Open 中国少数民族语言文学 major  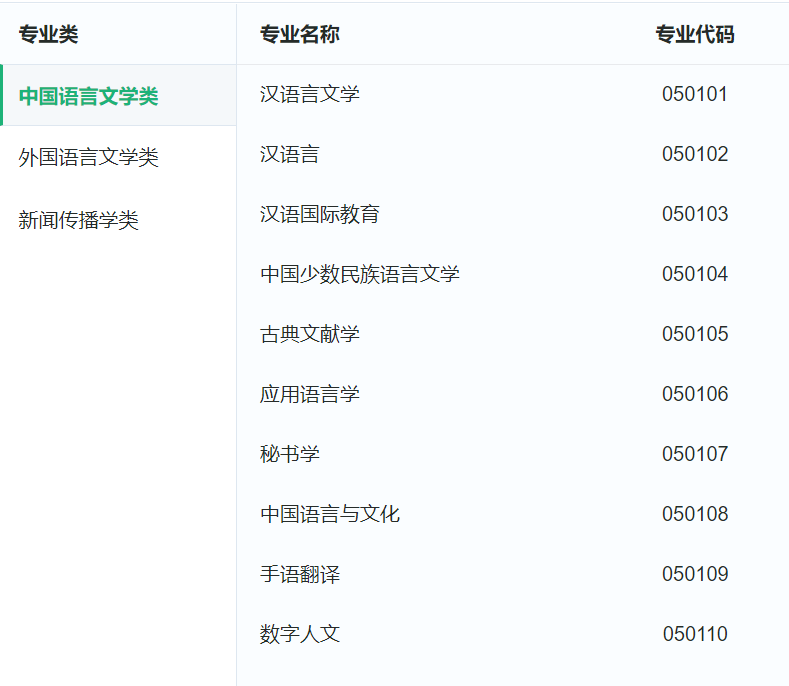360,274
